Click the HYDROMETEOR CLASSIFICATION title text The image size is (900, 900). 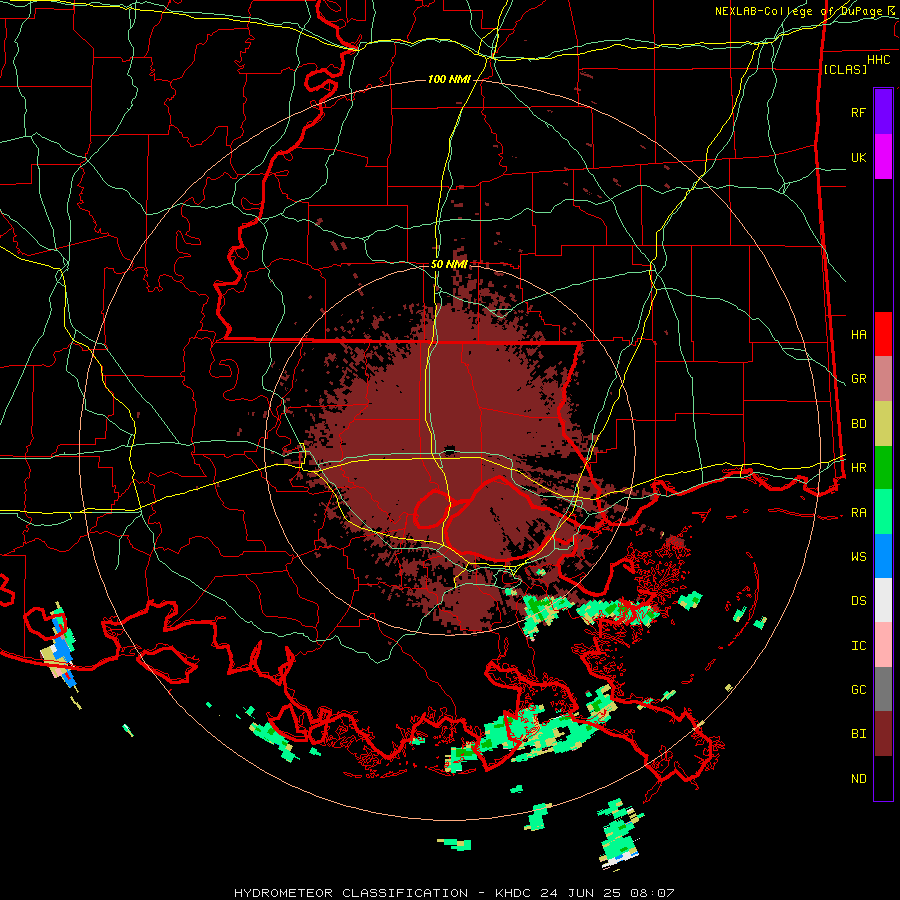tap(351, 893)
